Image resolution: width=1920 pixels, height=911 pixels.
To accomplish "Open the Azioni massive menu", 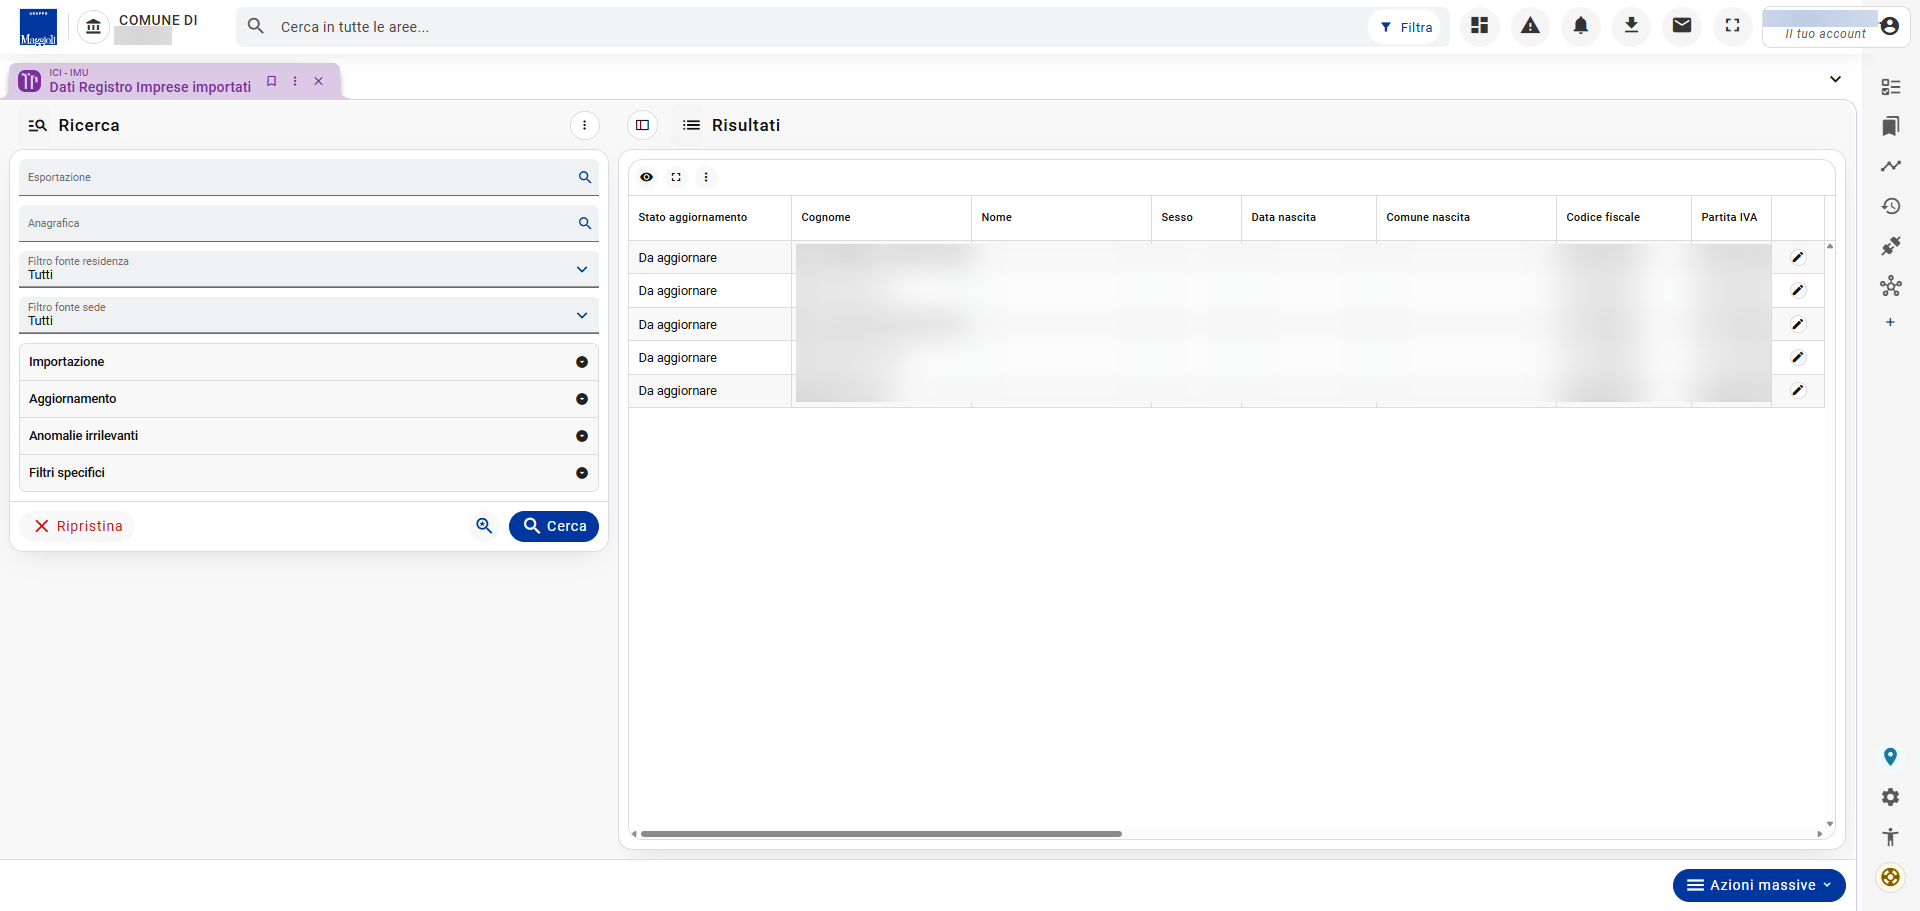I will [x=1759, y=885].
